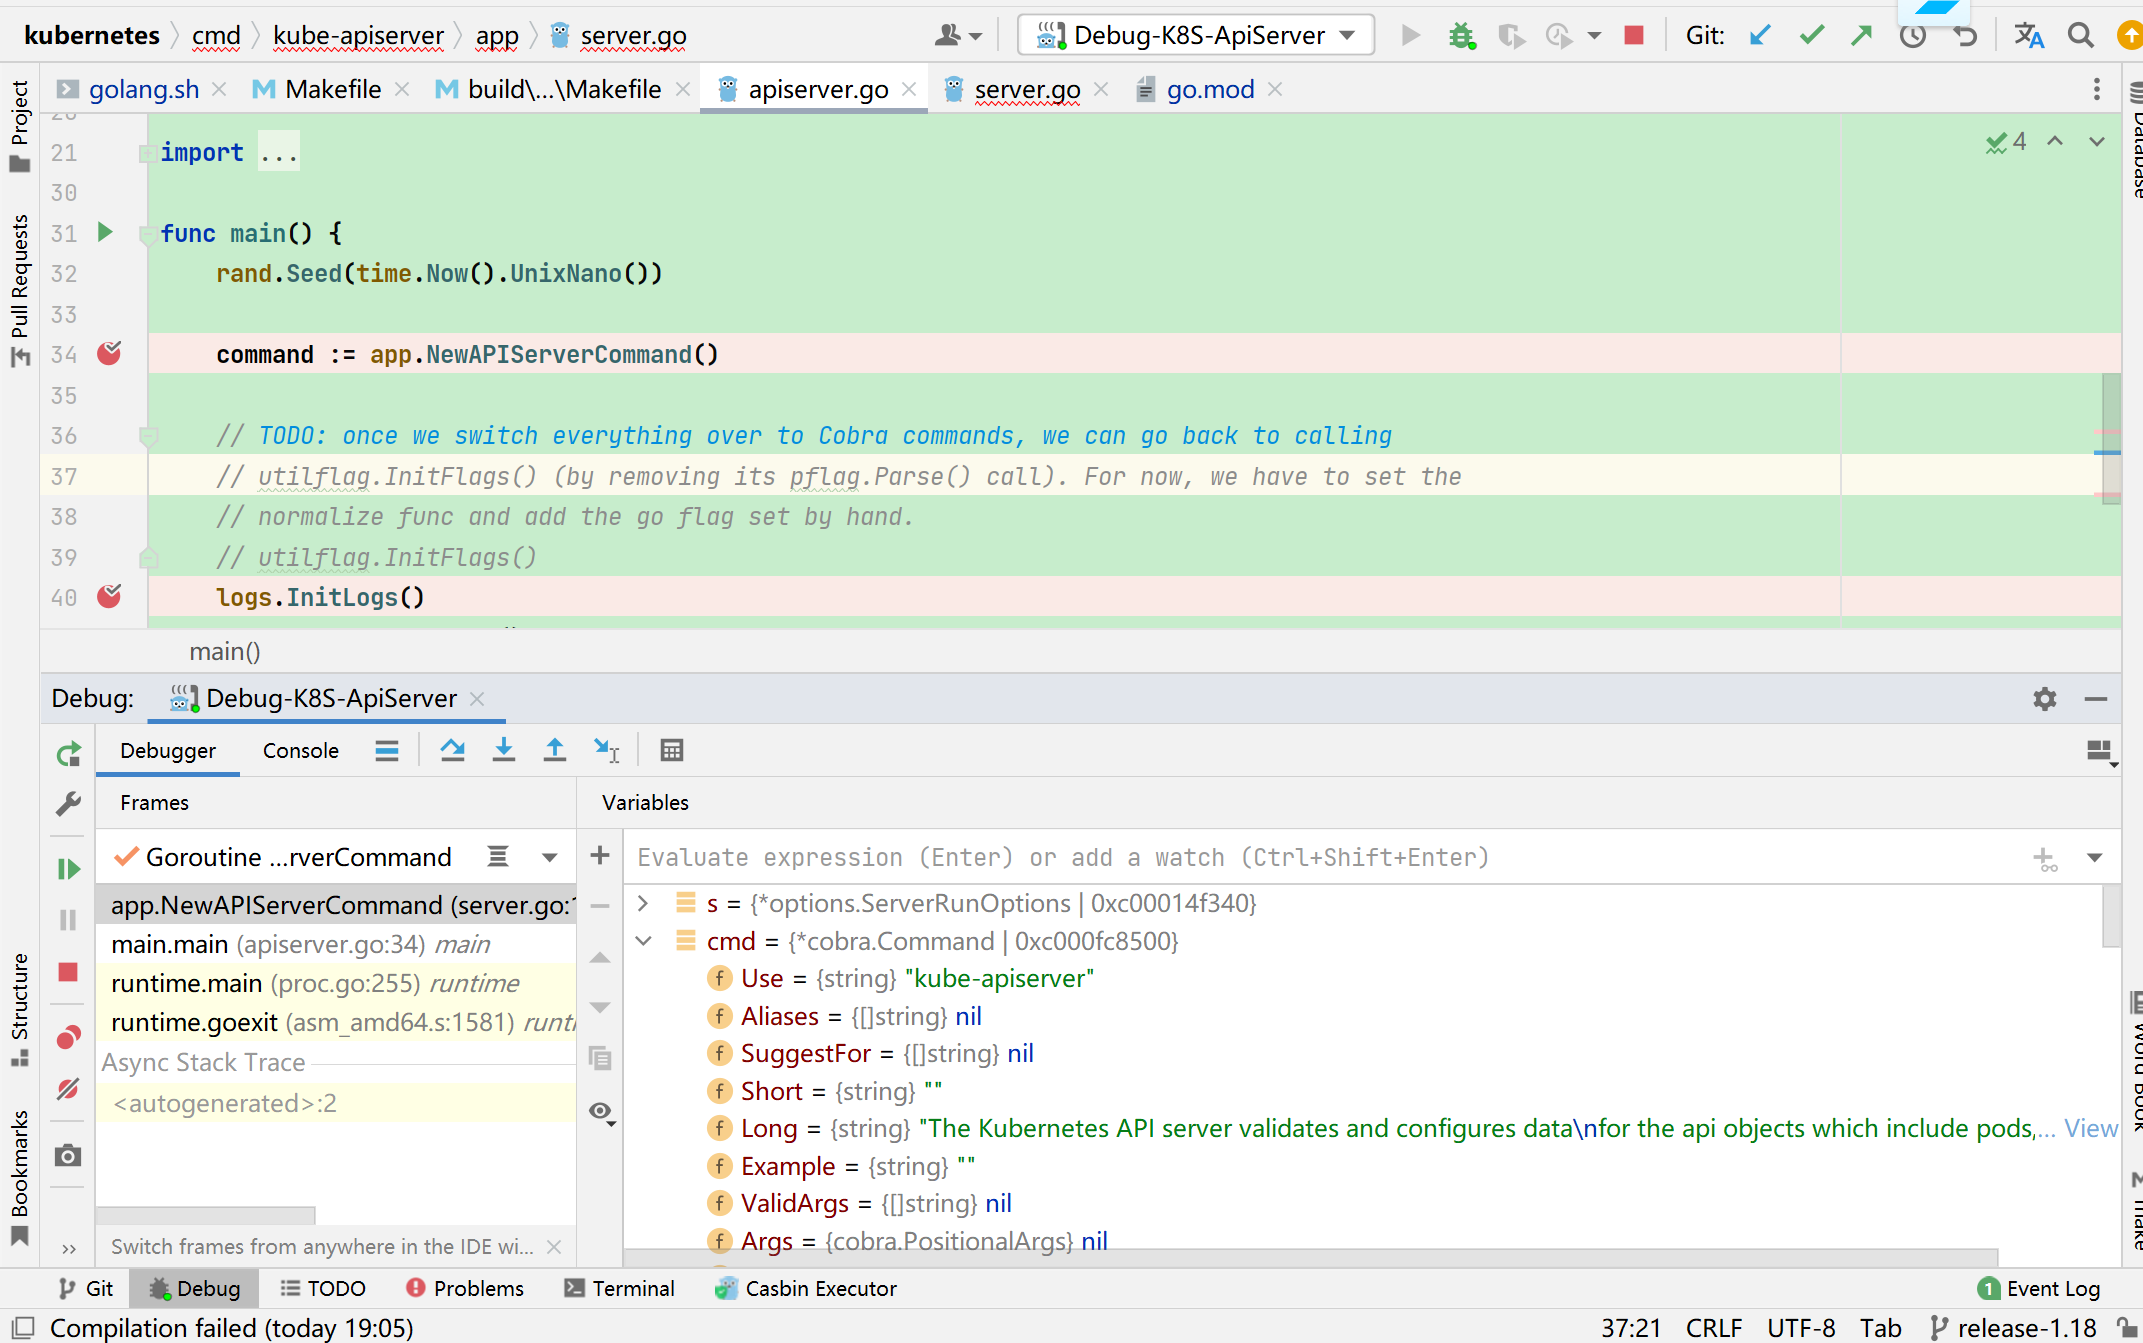Open evaluate expression history dropdown

click(x=2095, y=857)
